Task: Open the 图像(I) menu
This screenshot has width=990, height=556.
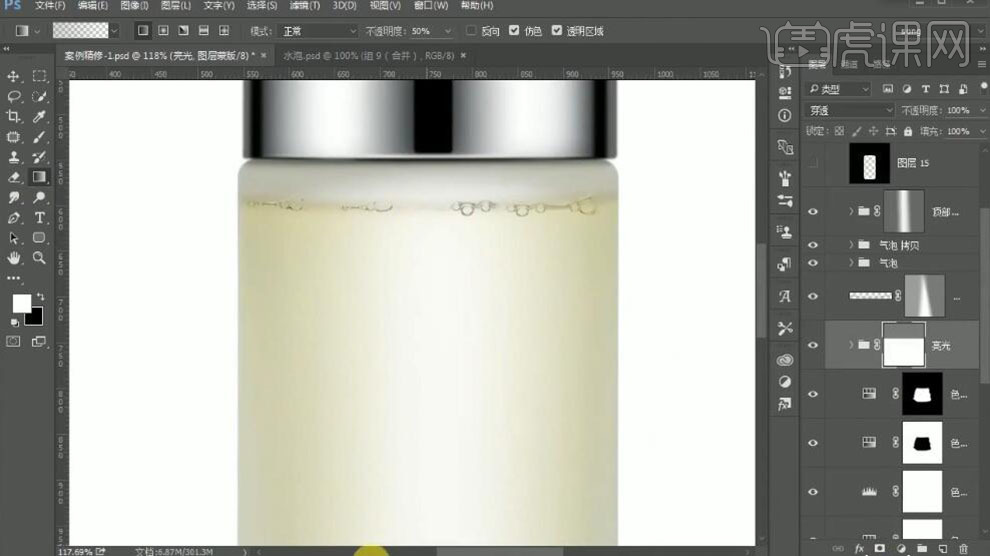Action: click(x=134, y=6)
